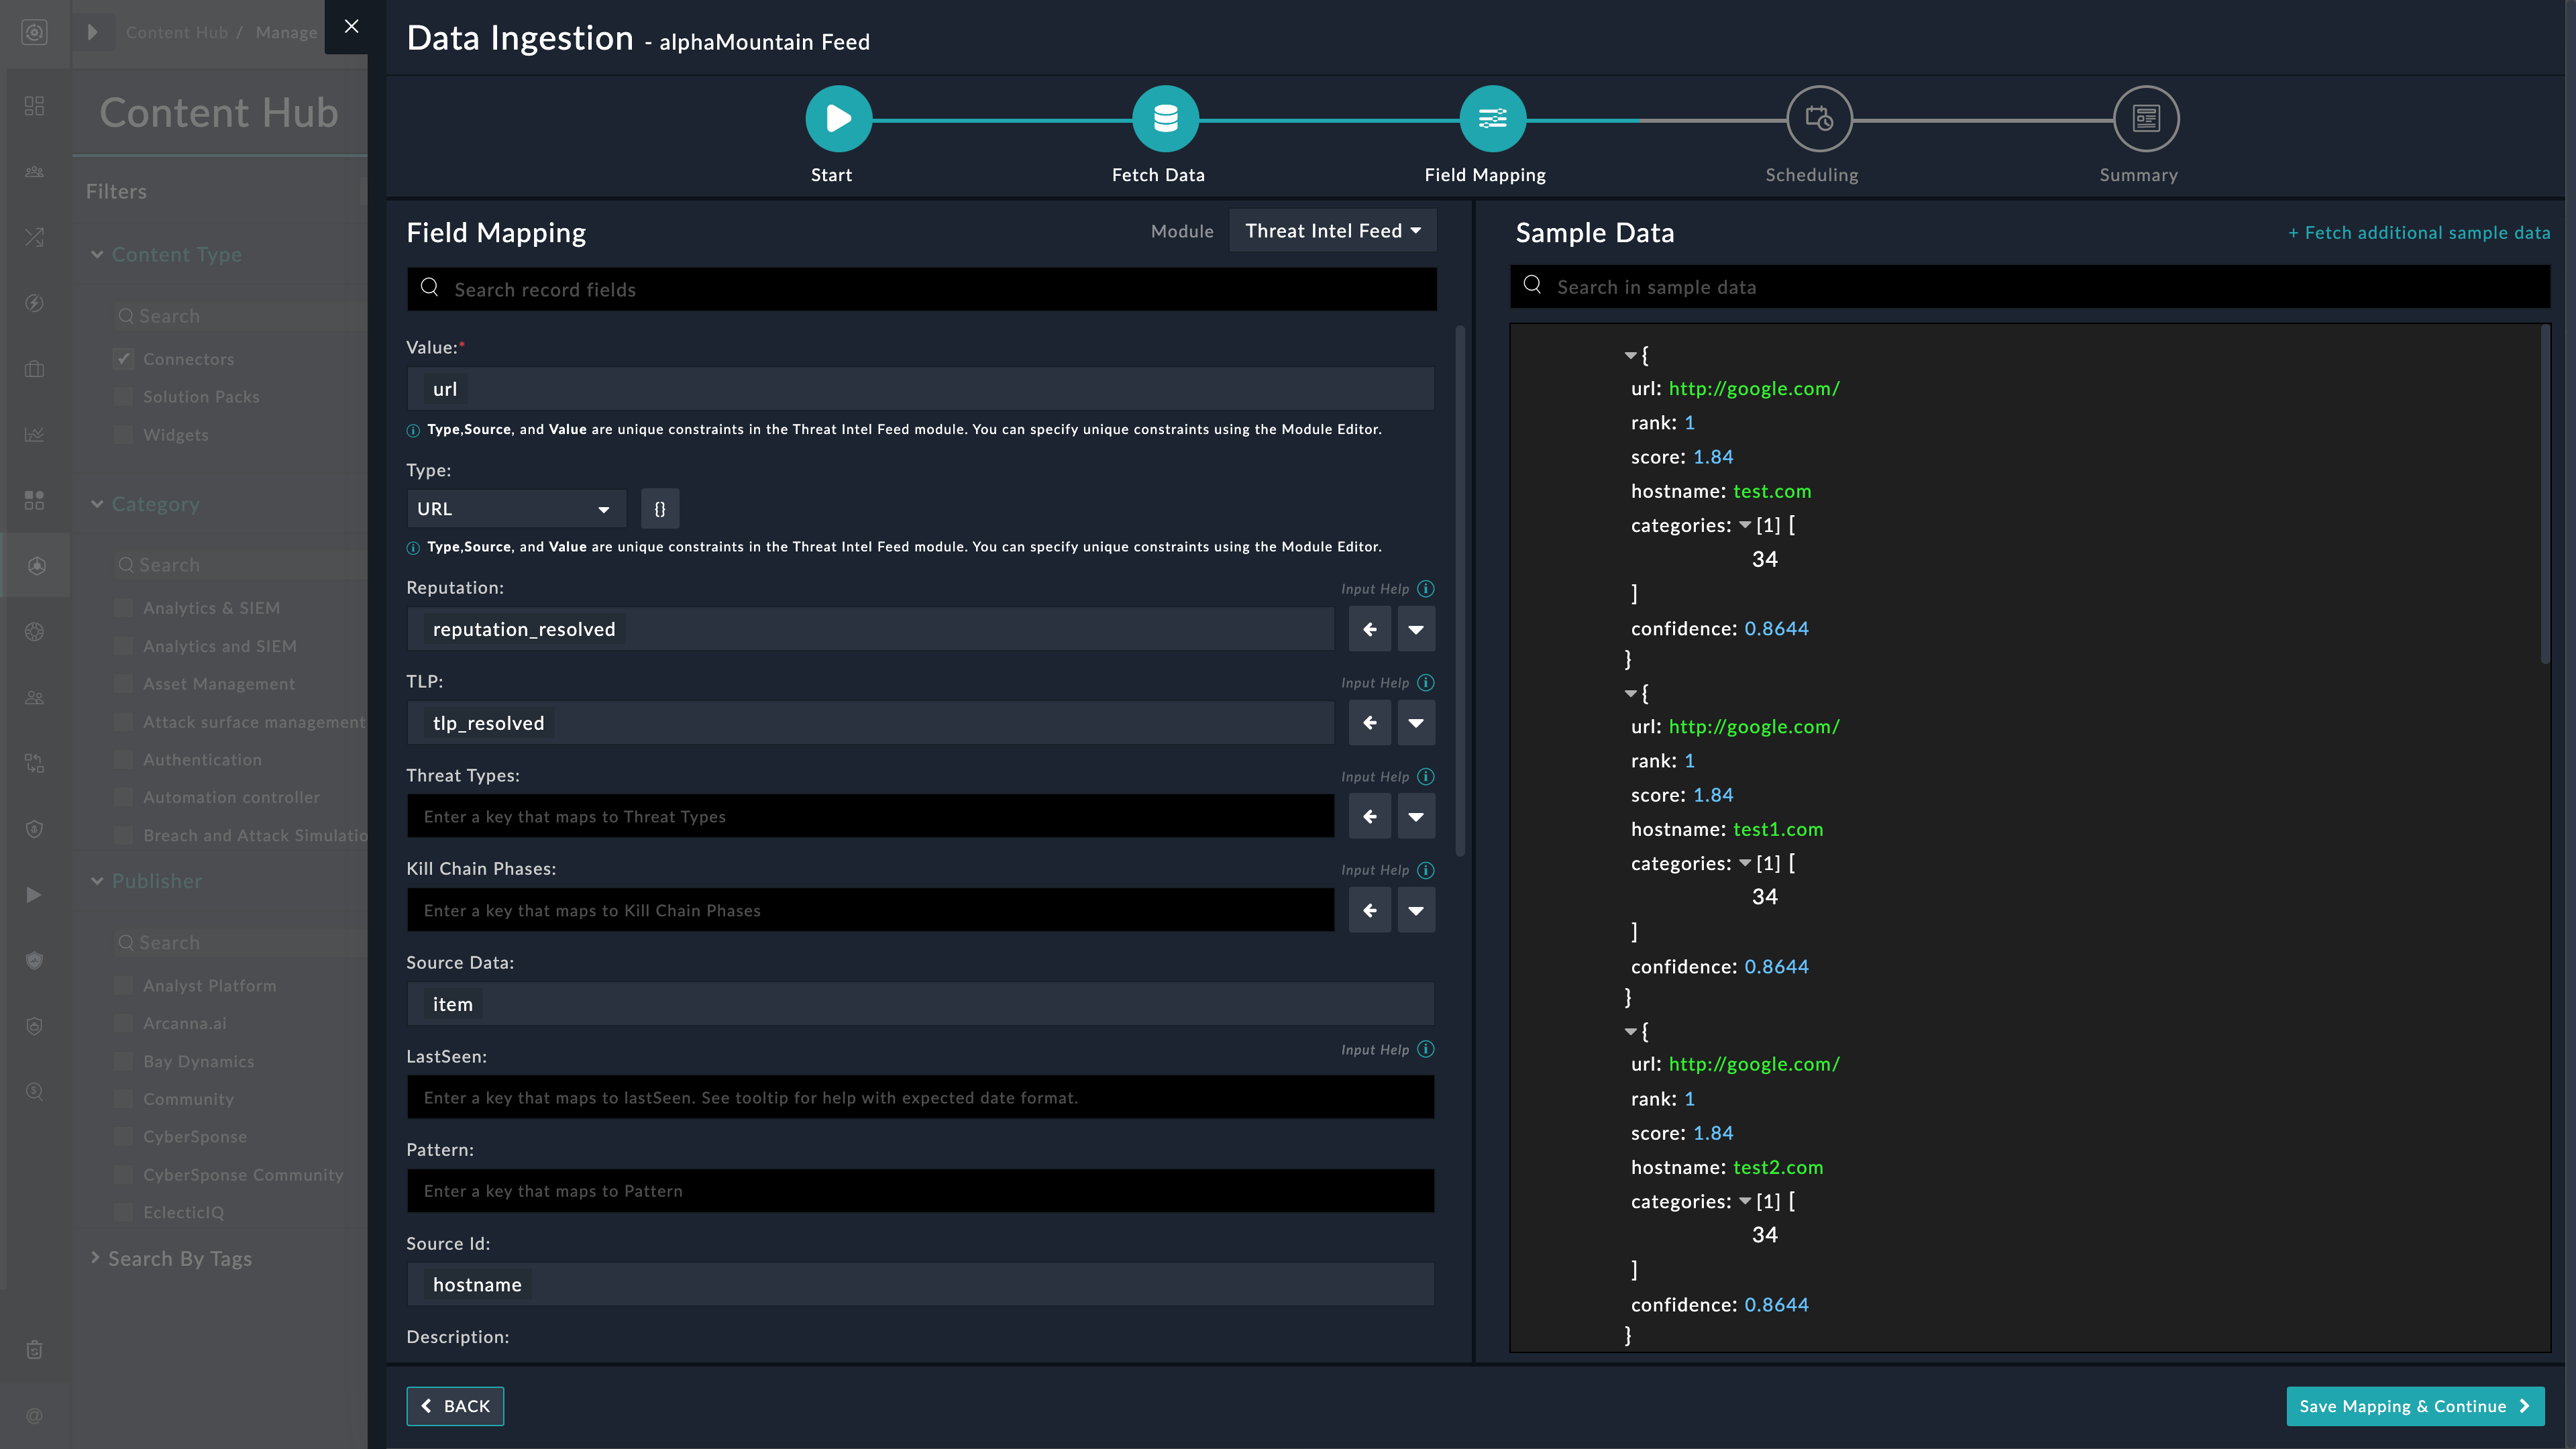Viewport: 2576px width, 1449px height.
Task: Click the BACK button
Action: click(455, 1406)
